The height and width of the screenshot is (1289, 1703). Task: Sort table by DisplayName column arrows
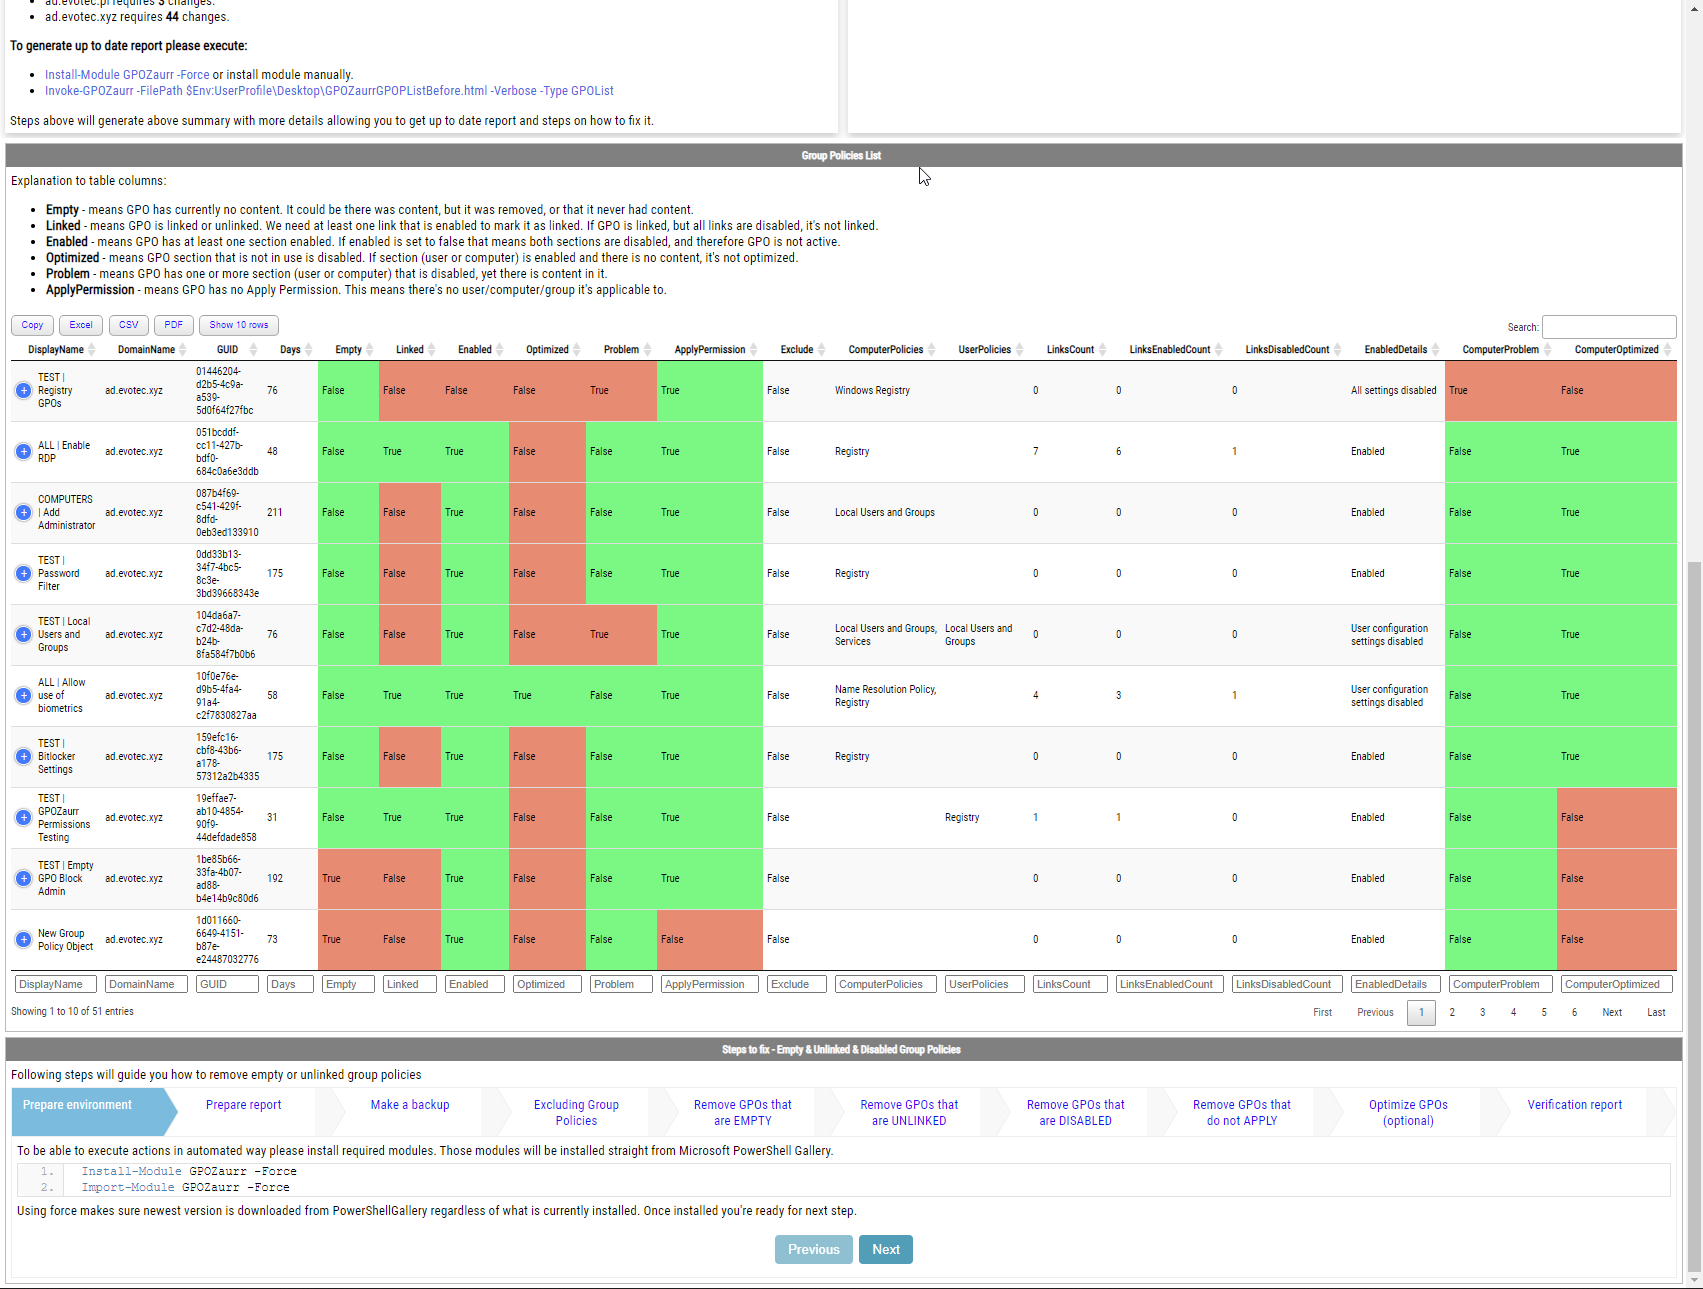tap(92, 350)
